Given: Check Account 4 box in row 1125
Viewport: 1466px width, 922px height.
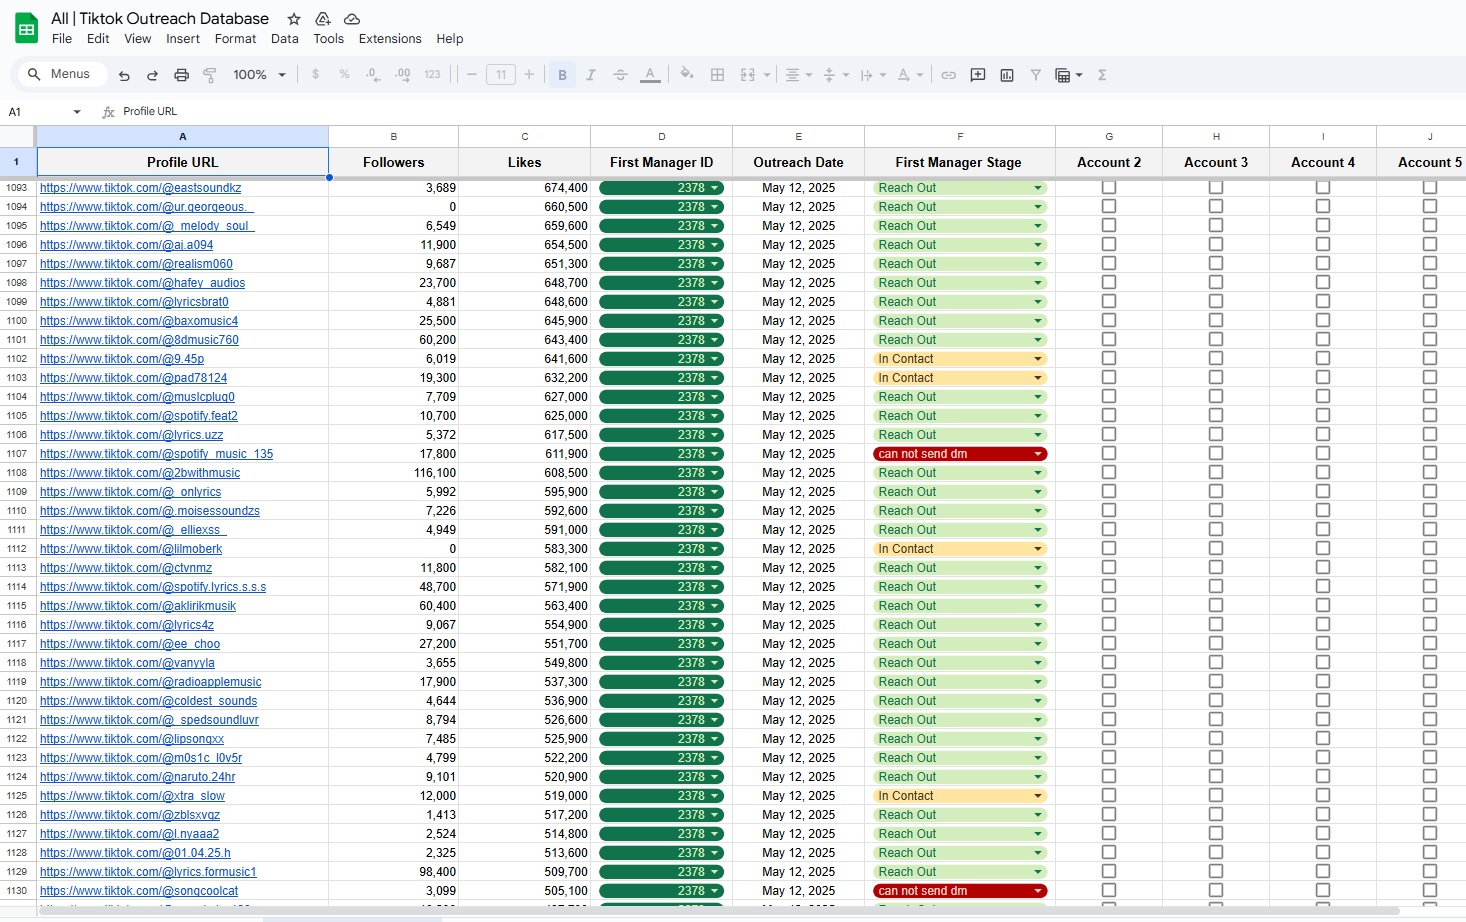Looking at the screenshot, I should pyautogui.click(x=1323, y=796).
